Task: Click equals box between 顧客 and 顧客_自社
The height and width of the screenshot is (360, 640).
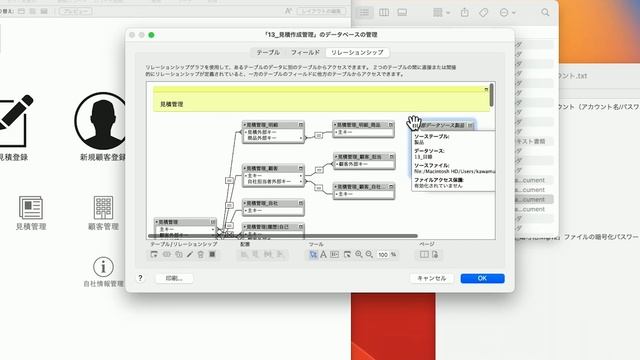Action: point(319,188)
